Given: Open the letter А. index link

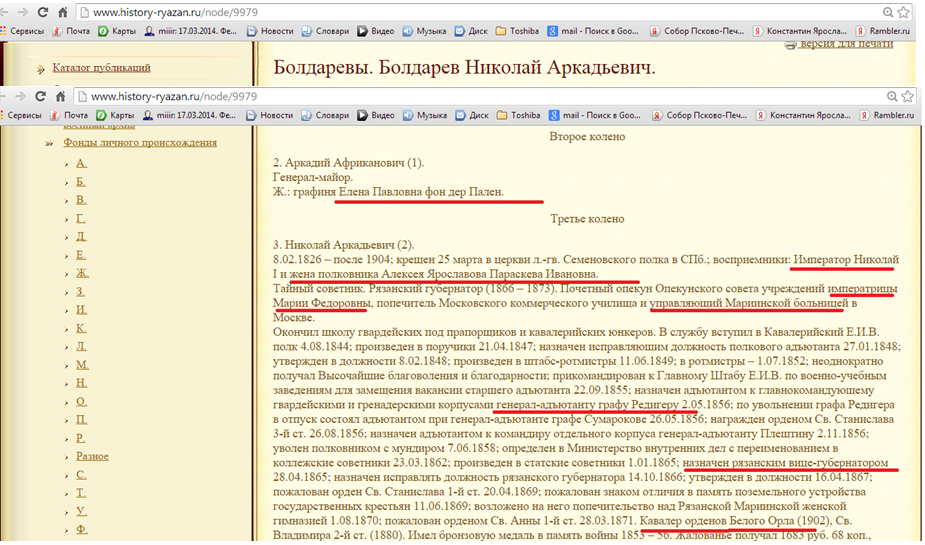Looking at the screenshot, I should 81,163.
